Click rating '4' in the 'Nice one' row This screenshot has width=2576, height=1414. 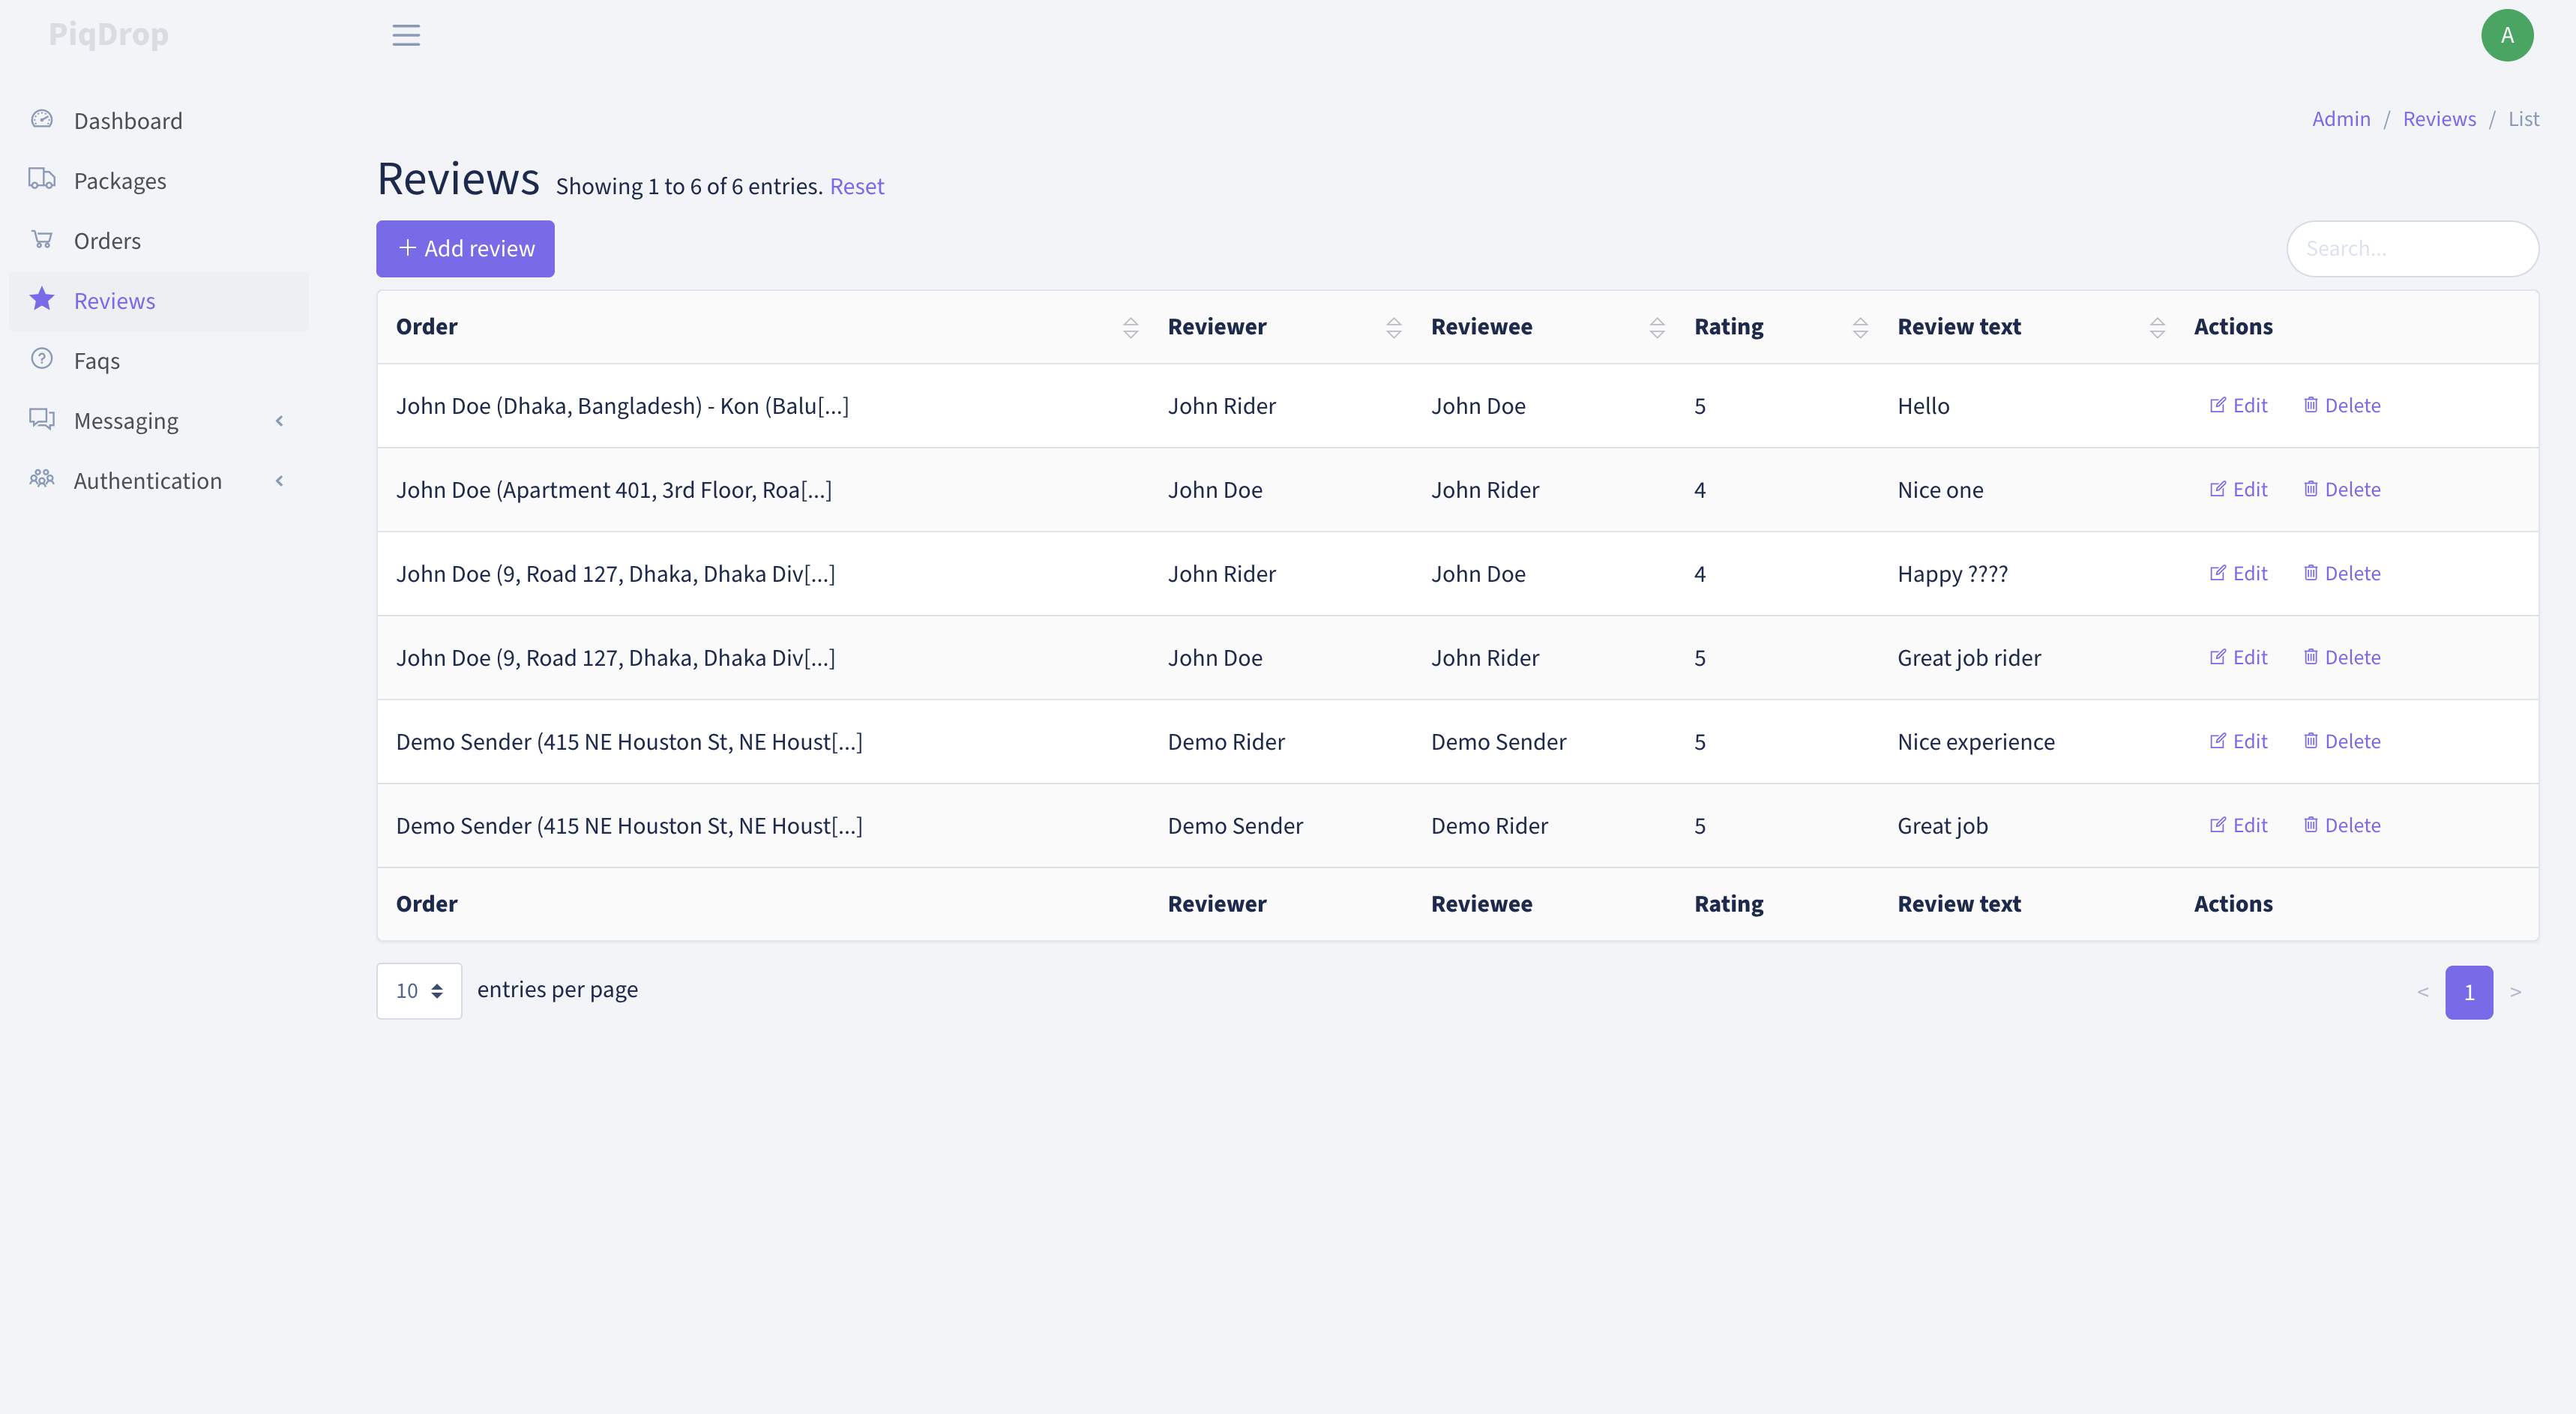point(1700,490)
